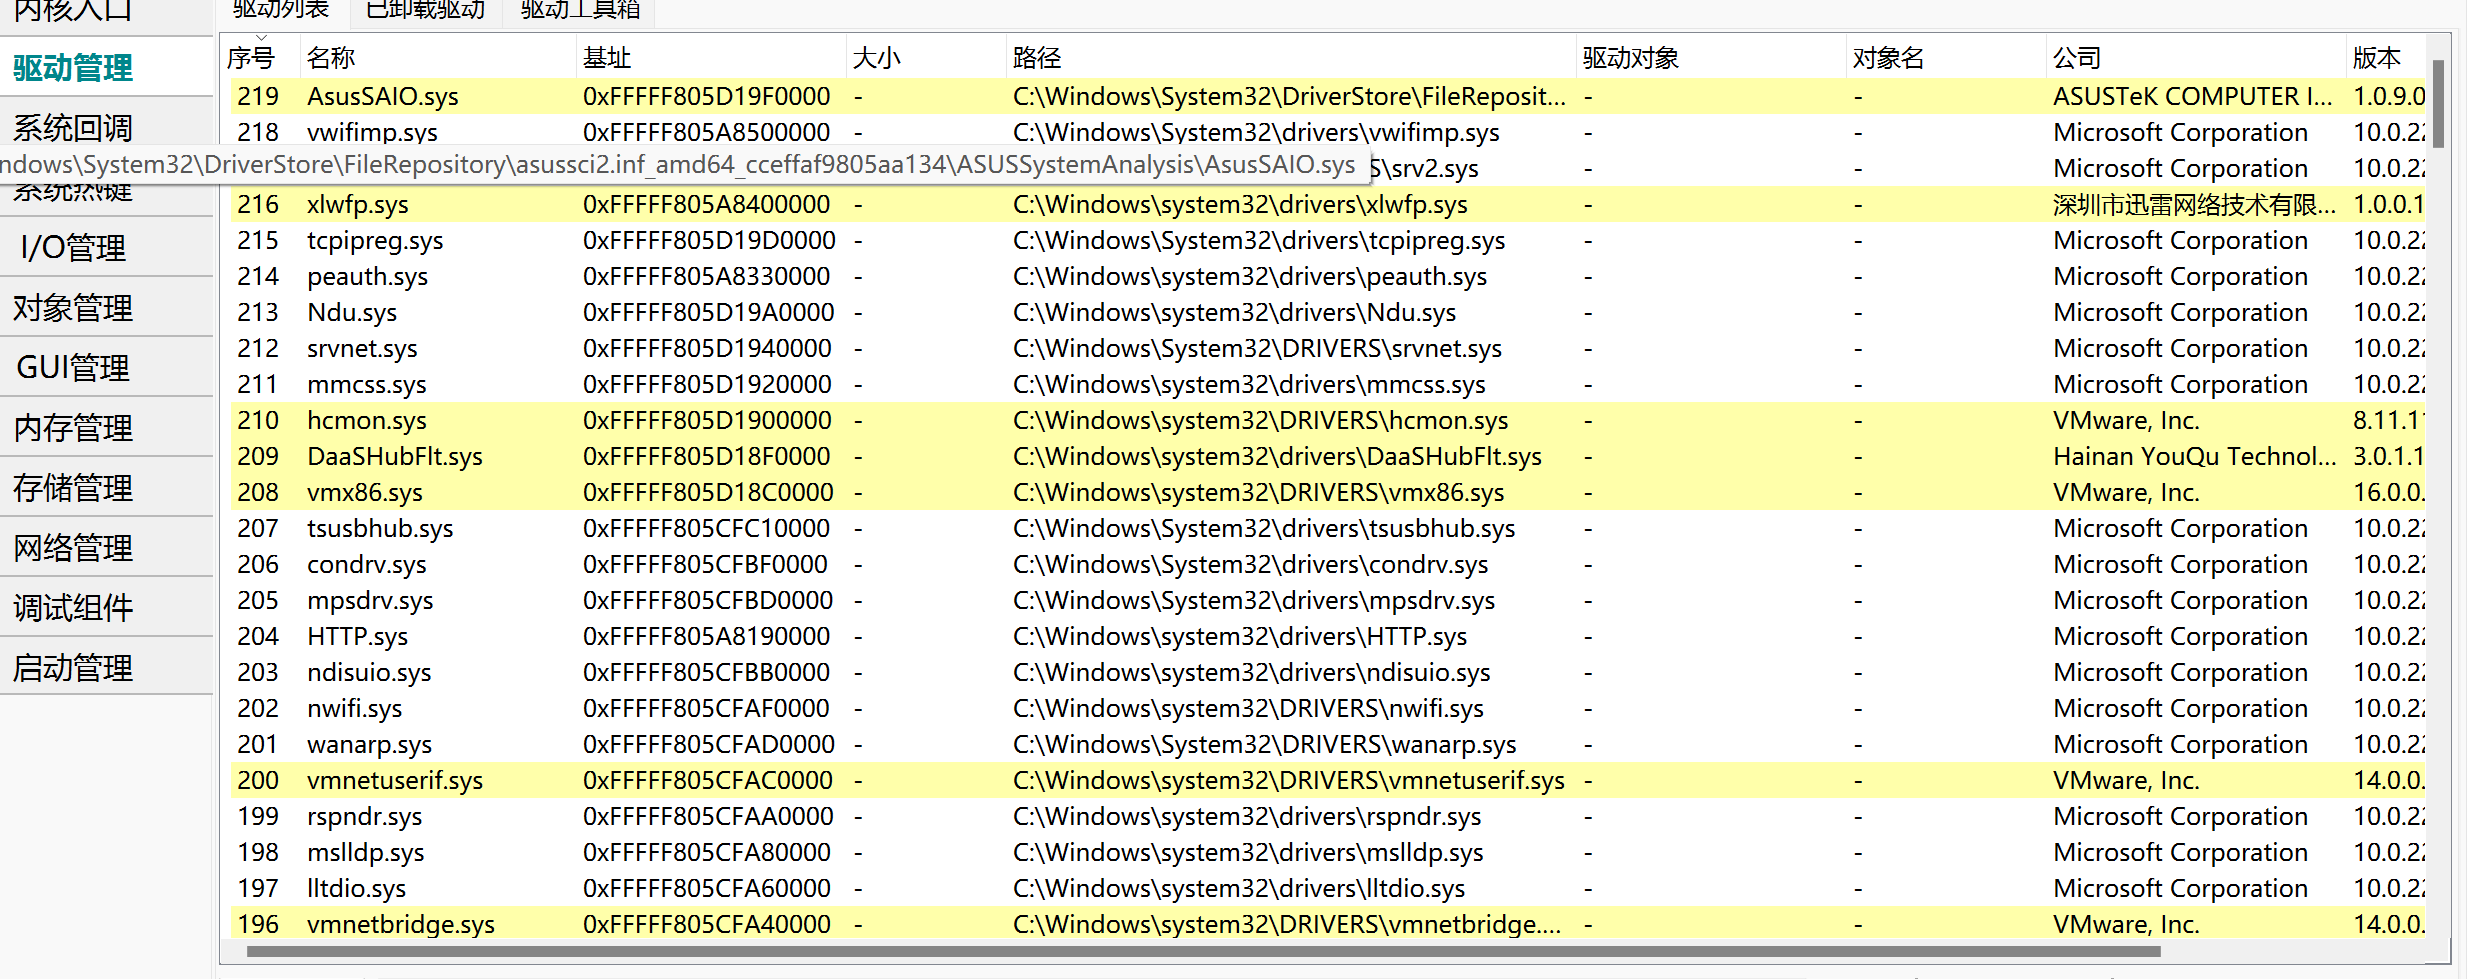This screenshot has height=979, width=2467.
Task: Click VMware, Inc. in the vmx86.sys row
Action: (x=2127, y=492)
